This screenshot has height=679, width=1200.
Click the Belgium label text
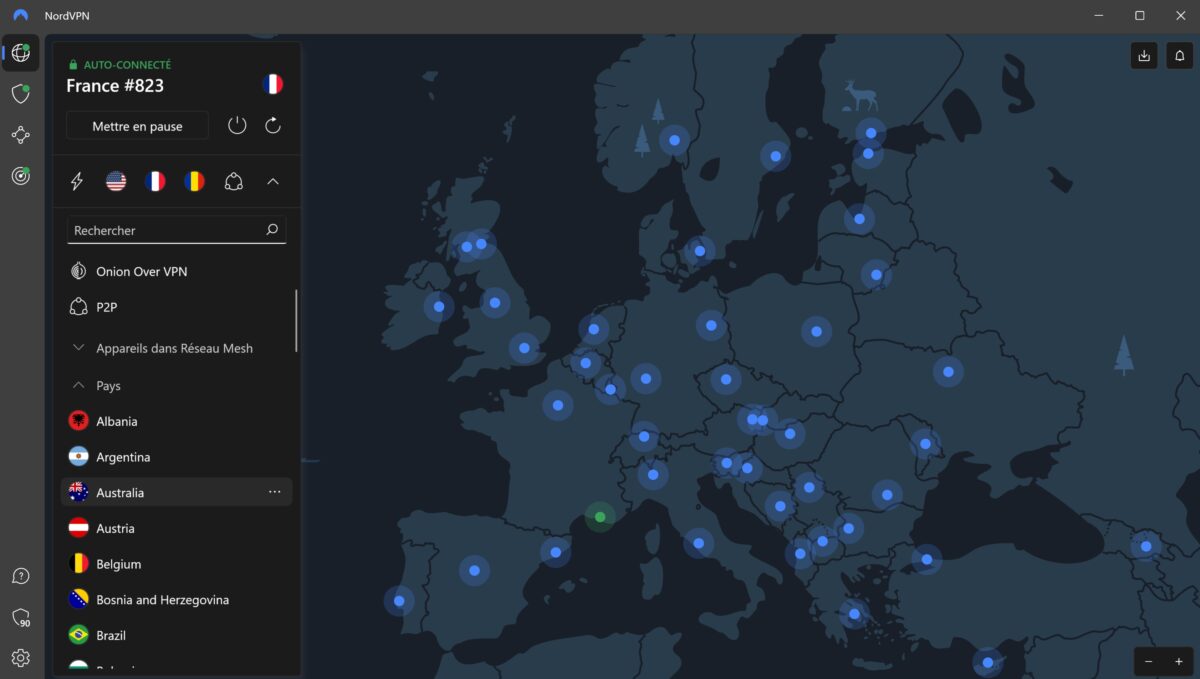click(118, 564)
